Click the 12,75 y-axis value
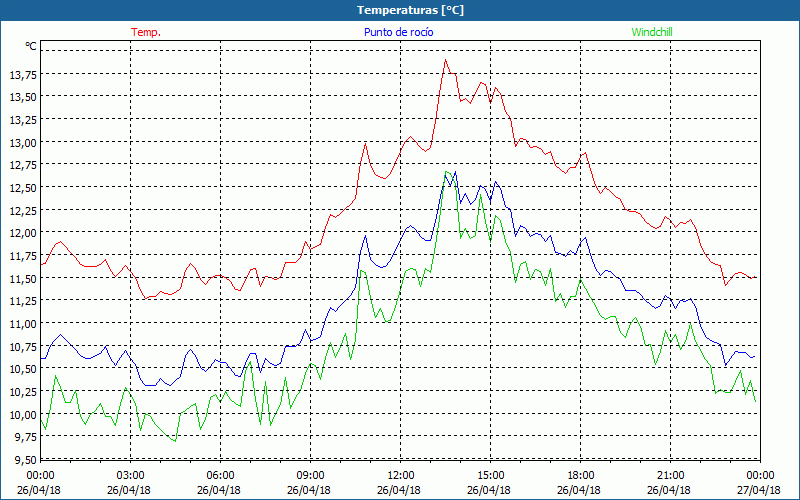The image size is (800, 500). coord(23,165)
